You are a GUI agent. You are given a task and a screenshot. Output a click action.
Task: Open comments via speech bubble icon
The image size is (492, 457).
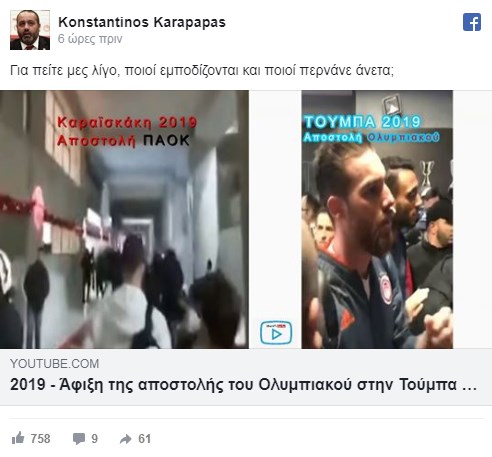click(79, 439)
